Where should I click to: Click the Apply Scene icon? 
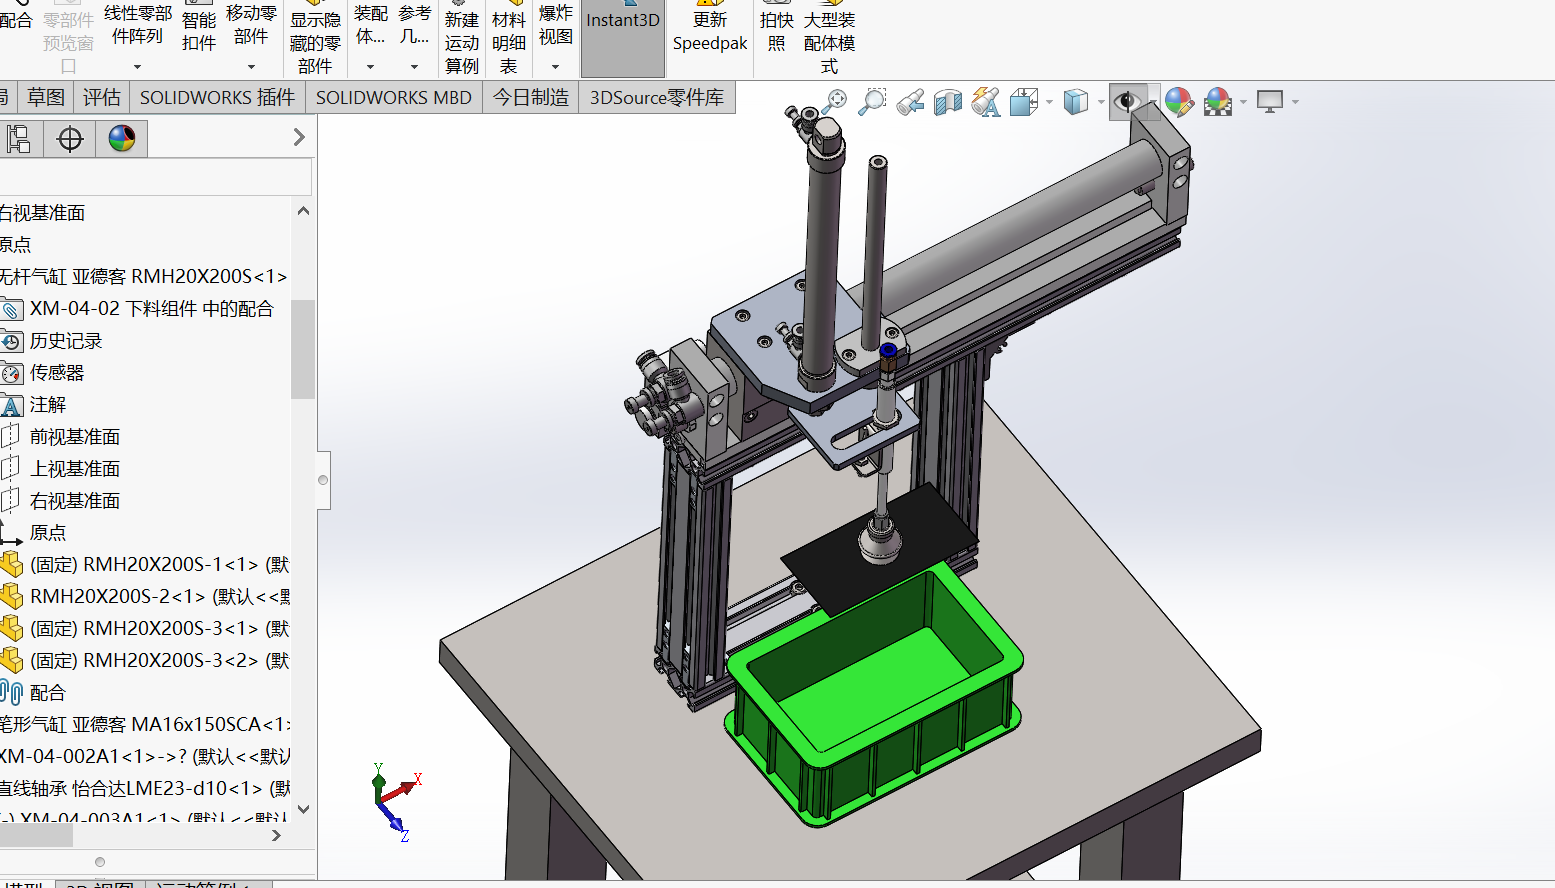tap(1217, 102)
